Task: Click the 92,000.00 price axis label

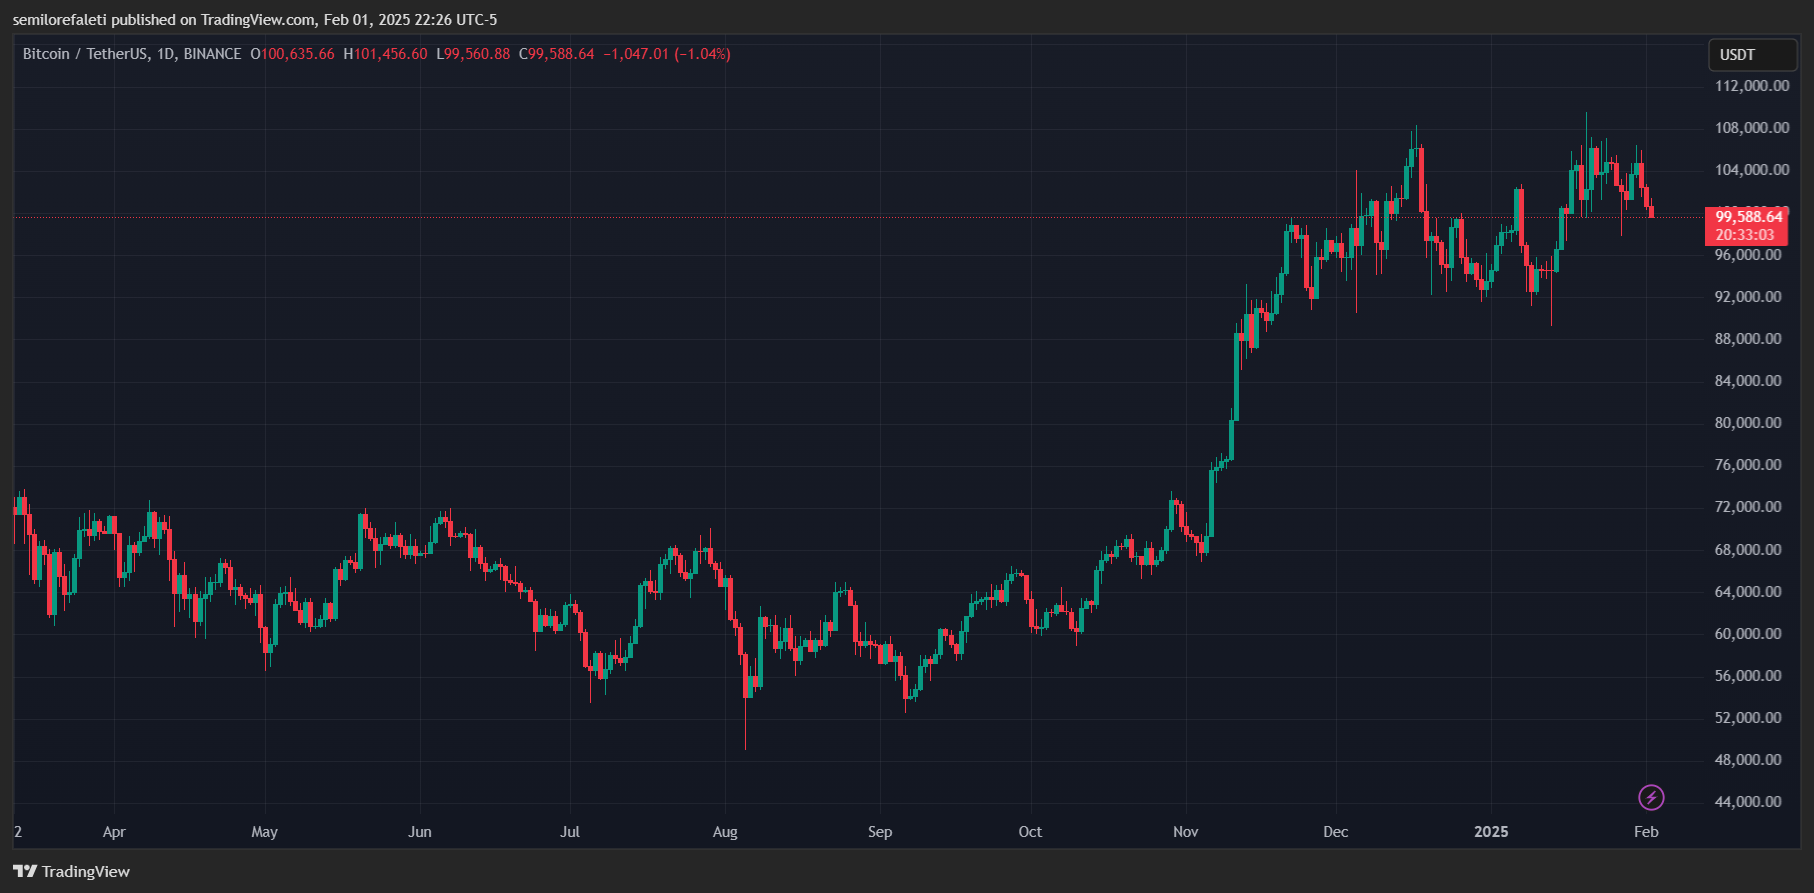Action: 1748,297
